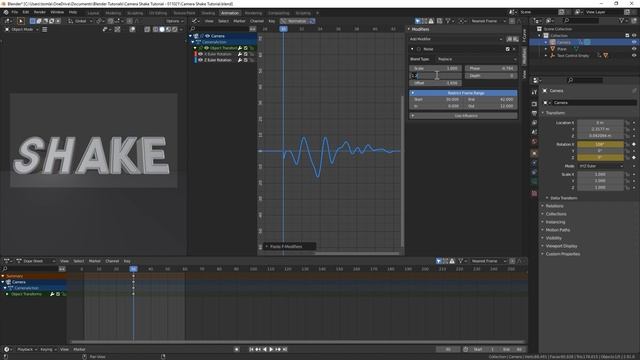The image size is (640, 360).
Task: Open the dope sheet Marker menu
Action: (x=95, y=261)
